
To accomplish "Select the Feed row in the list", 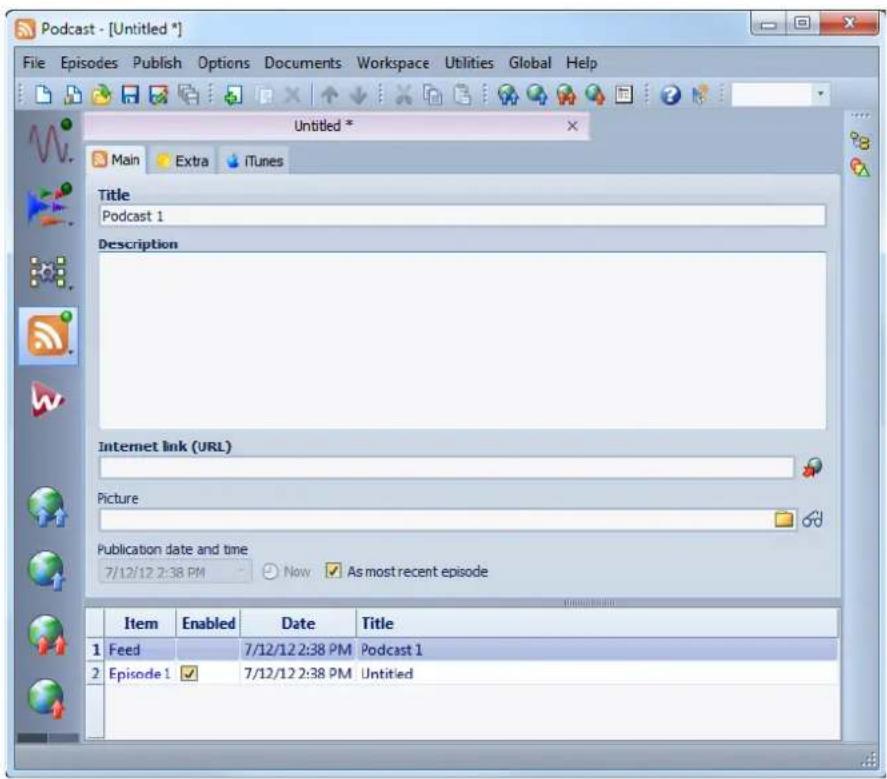I will coord(462,649).
